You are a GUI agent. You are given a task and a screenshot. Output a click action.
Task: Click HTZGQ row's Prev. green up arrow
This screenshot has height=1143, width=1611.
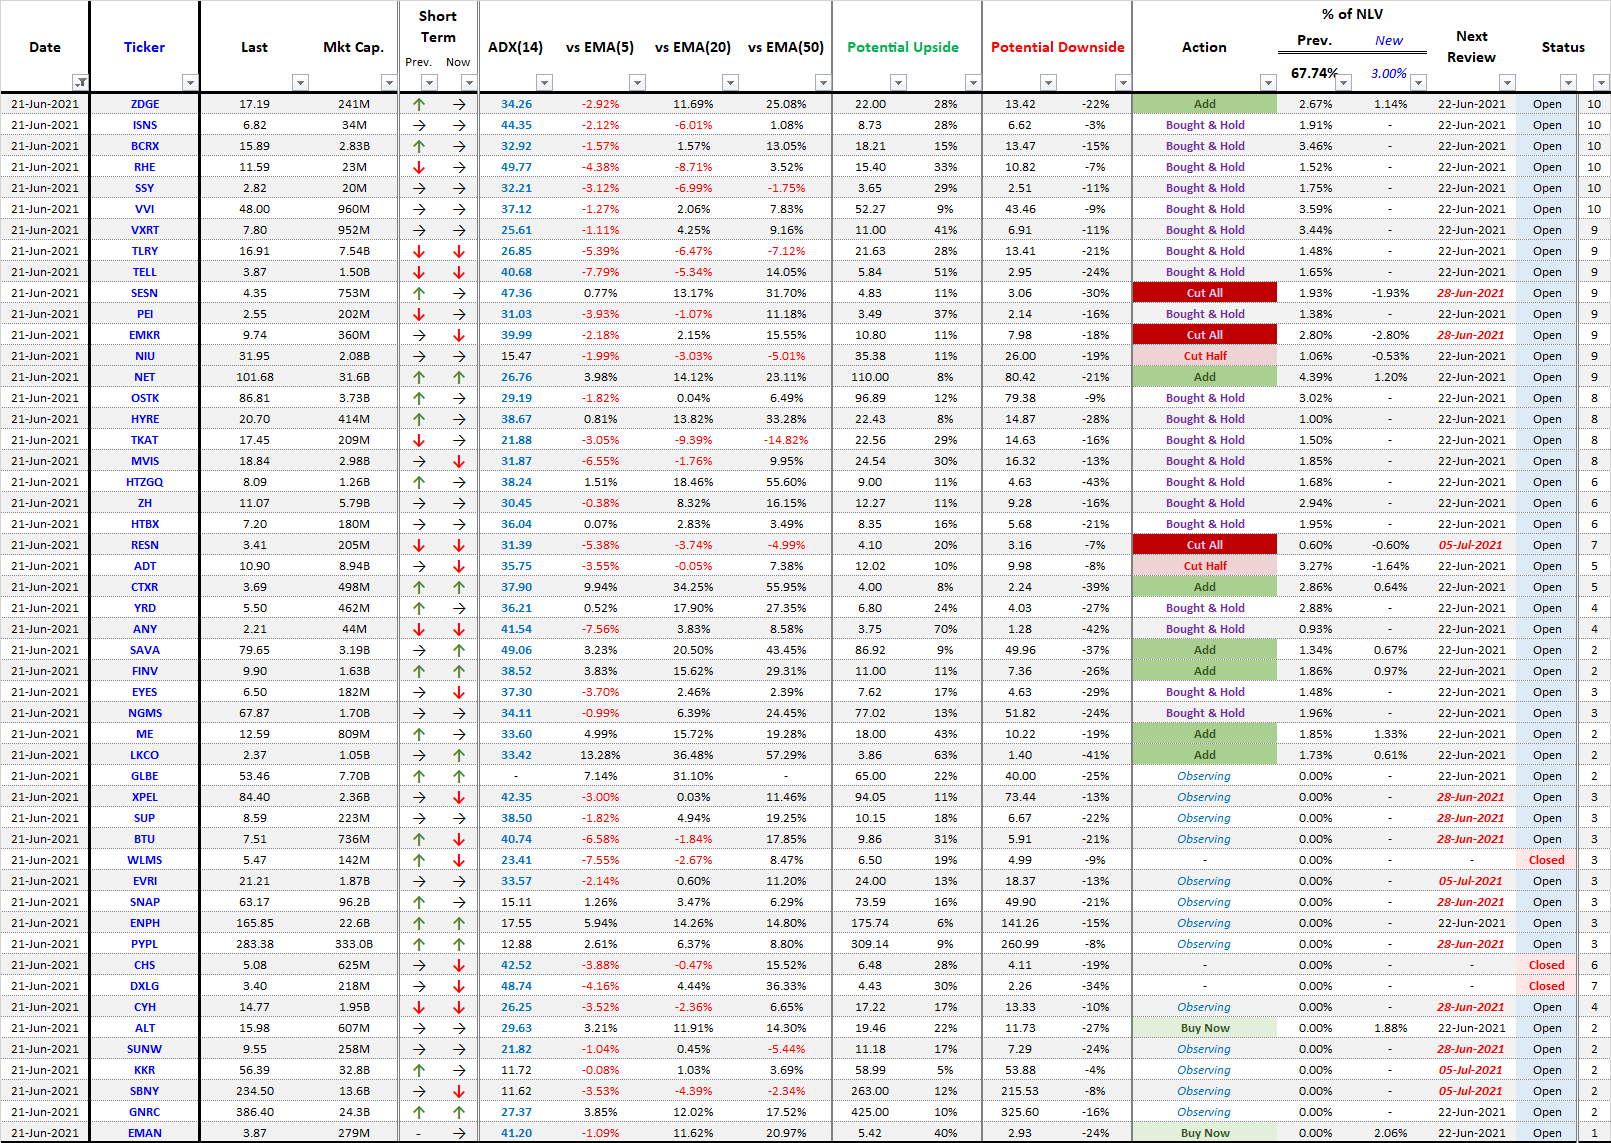419,482
